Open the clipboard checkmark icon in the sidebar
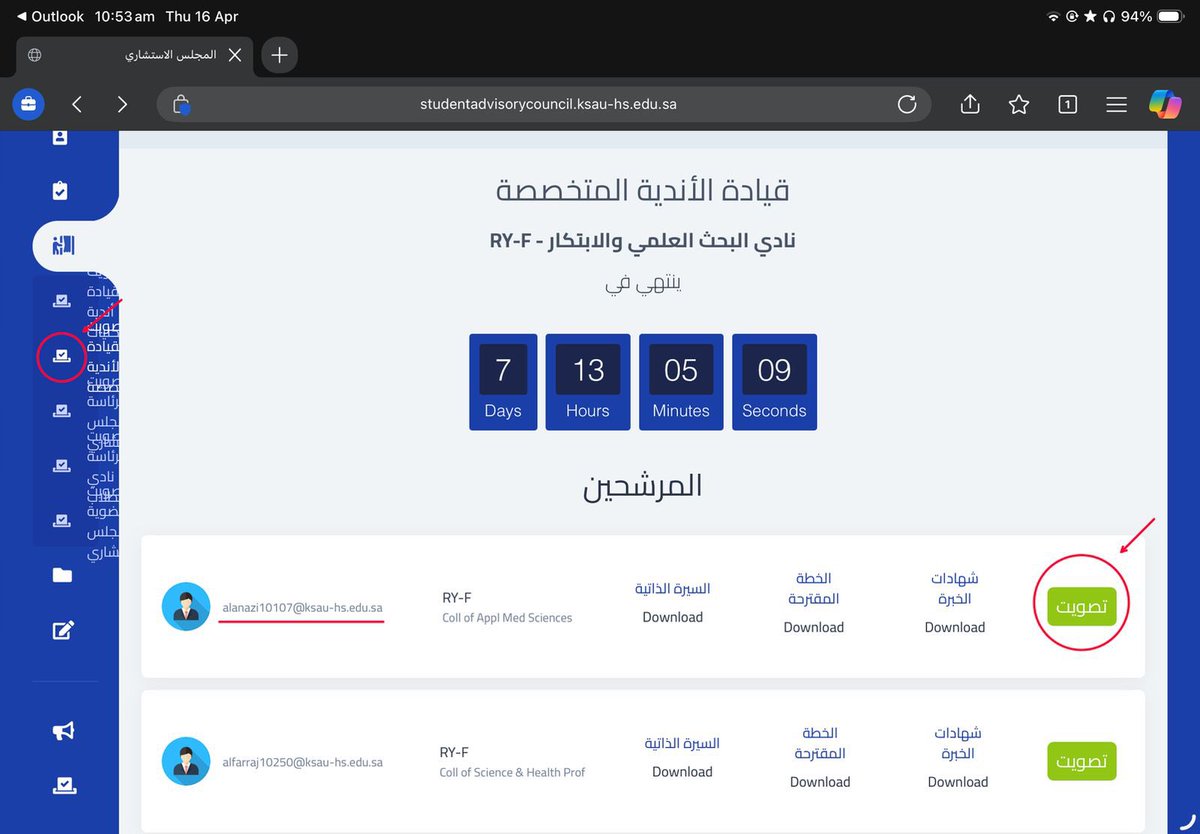The width and height of the screenshot is (1200, 834). click(60, 190)
